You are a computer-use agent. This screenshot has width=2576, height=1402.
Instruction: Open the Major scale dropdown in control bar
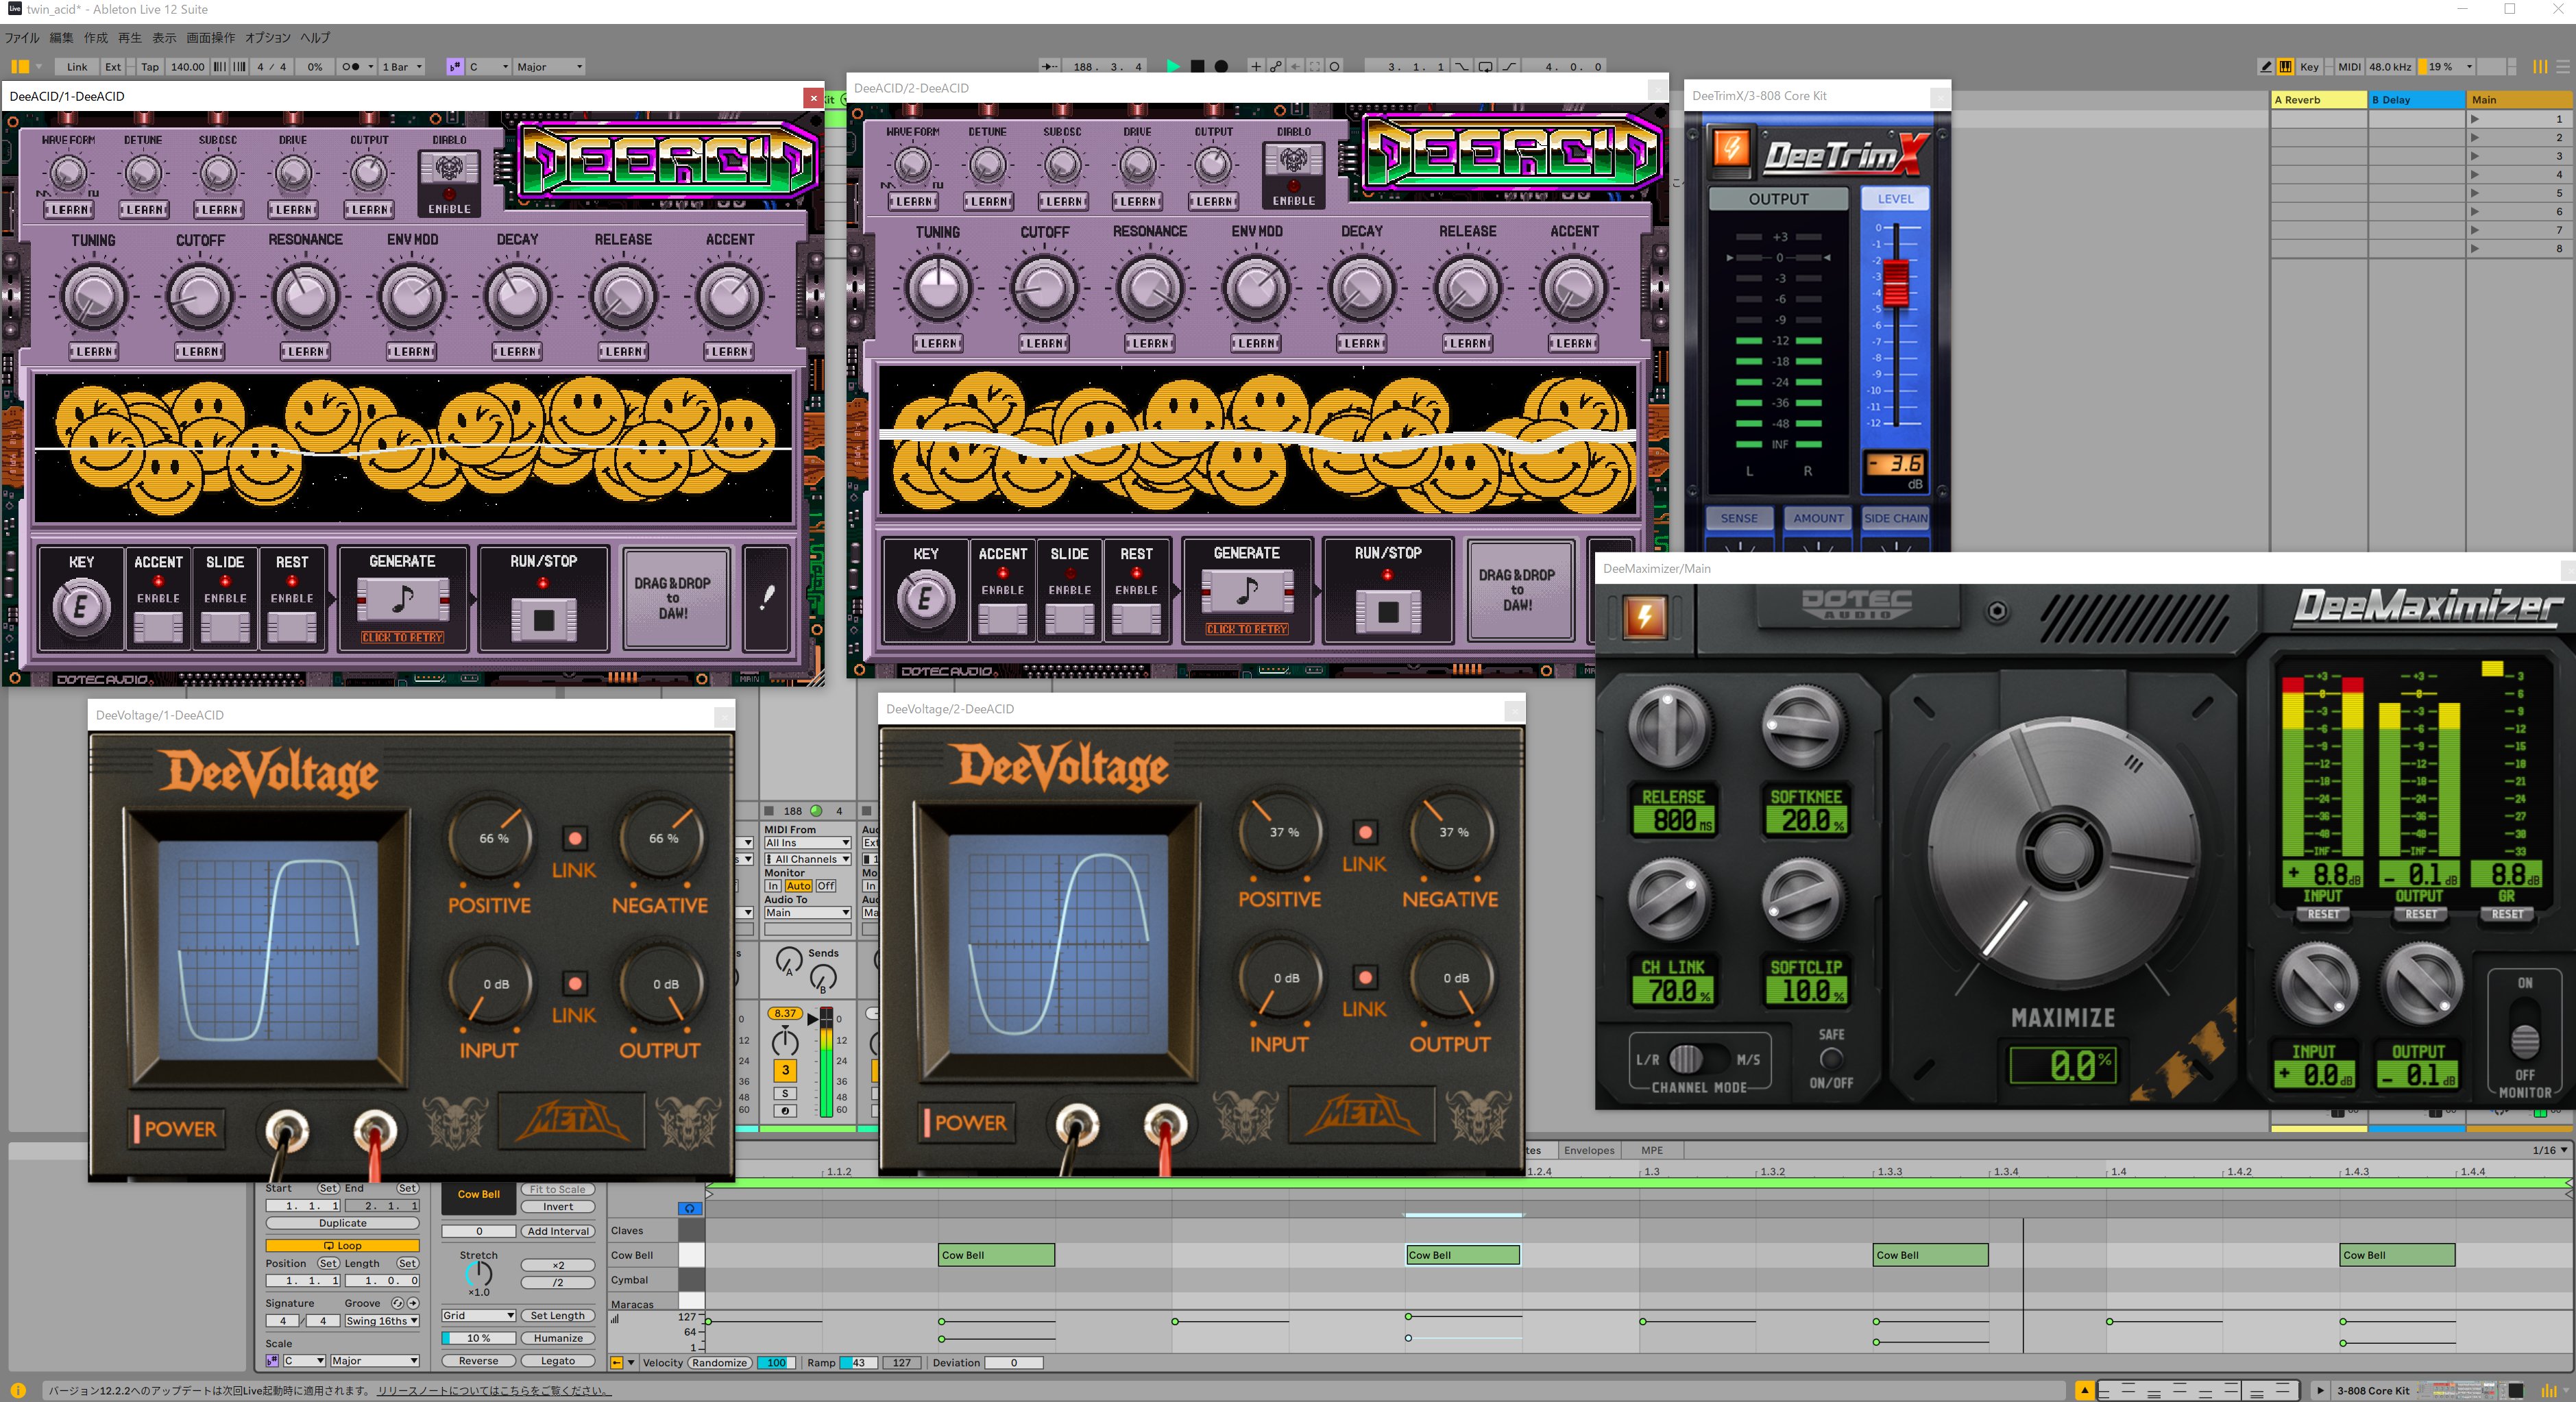548,67
